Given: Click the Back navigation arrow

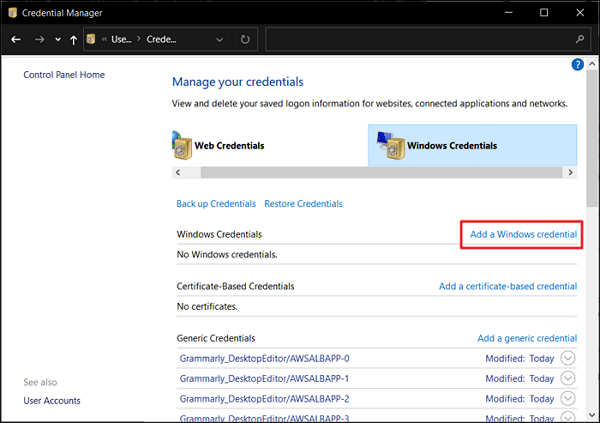Looking at the screenshot, I should 16,40.
